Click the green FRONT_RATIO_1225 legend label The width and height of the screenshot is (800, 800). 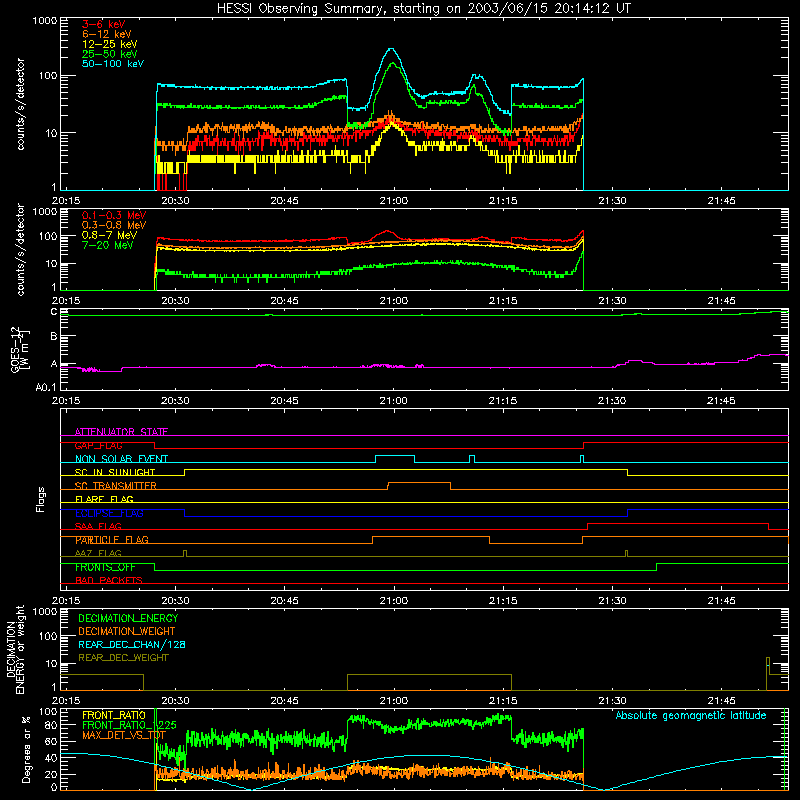129,725
